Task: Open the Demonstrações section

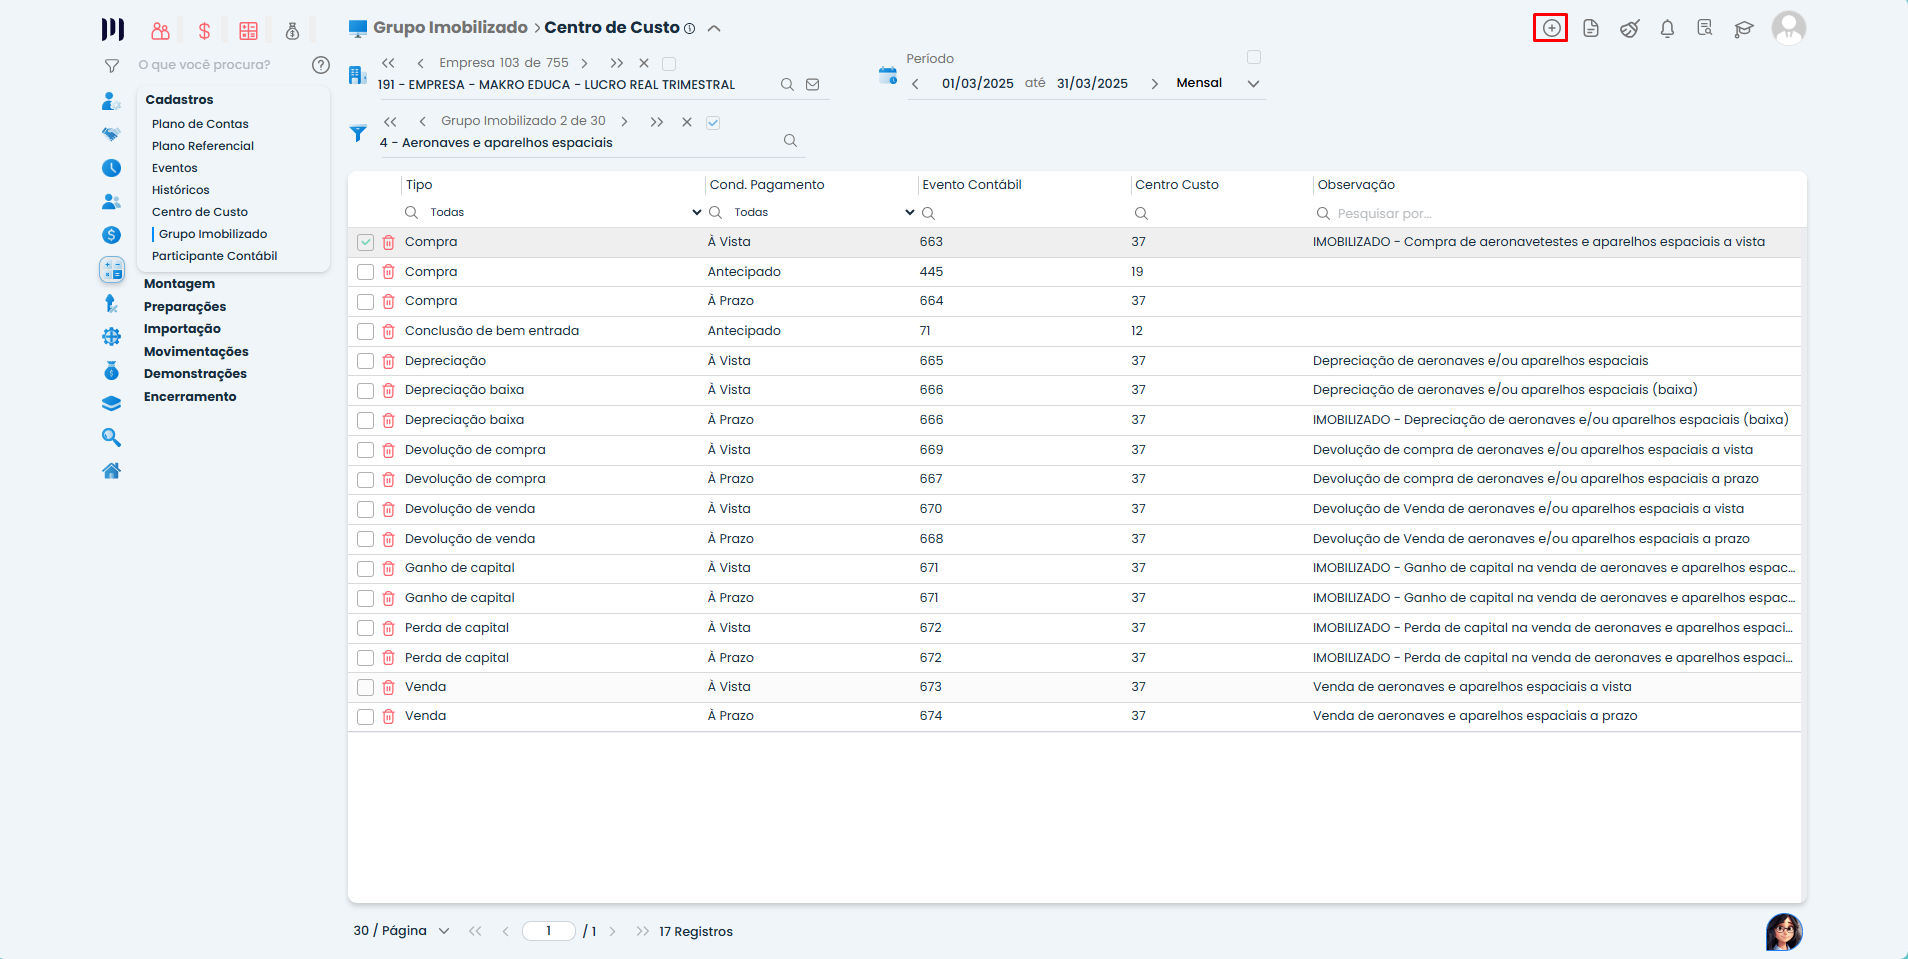Action: (x=195, y=374)
